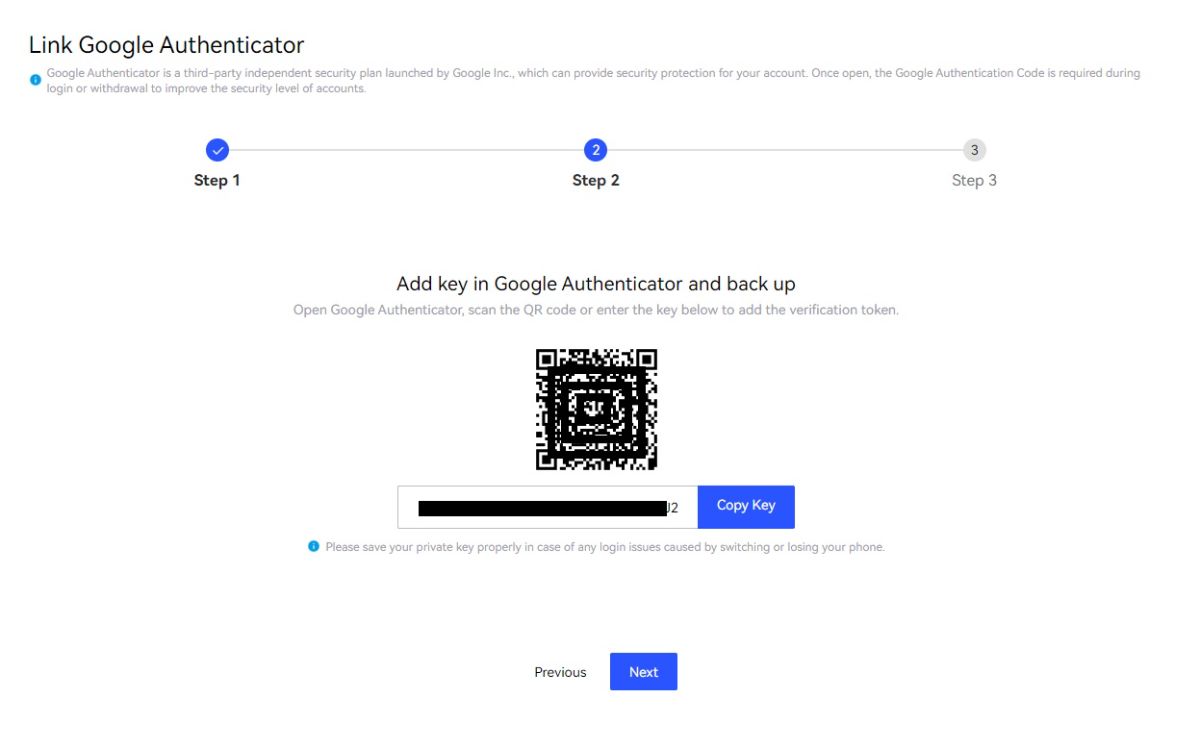Click info icon next to private key warning

[x=314, y=546]
